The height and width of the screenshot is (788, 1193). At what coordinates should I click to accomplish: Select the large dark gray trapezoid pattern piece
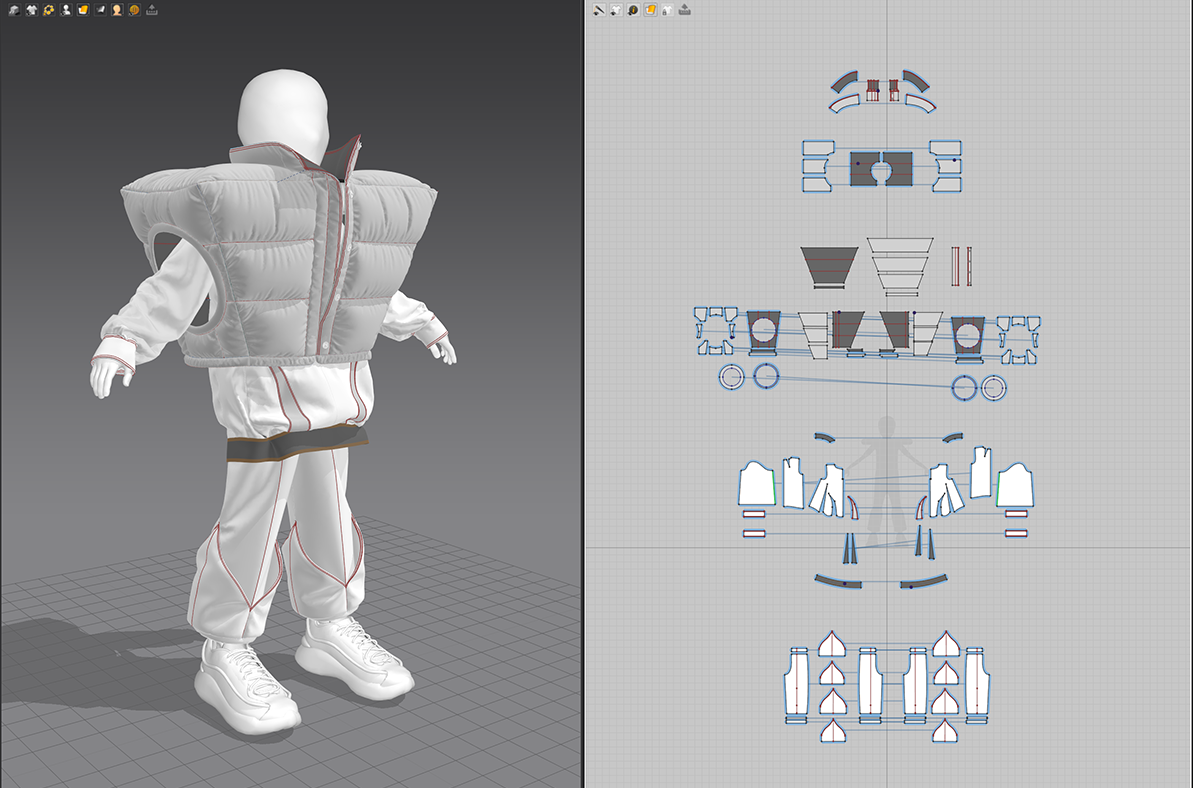click(x=828, y=263)
